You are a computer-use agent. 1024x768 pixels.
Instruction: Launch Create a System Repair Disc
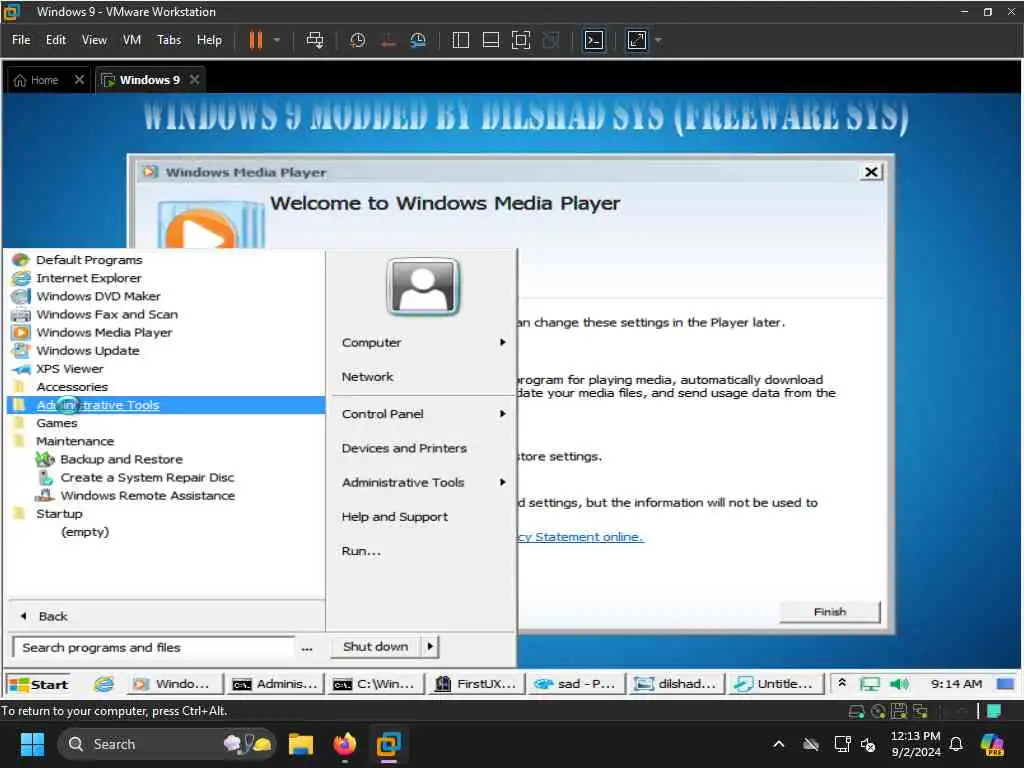coord(147,478)
